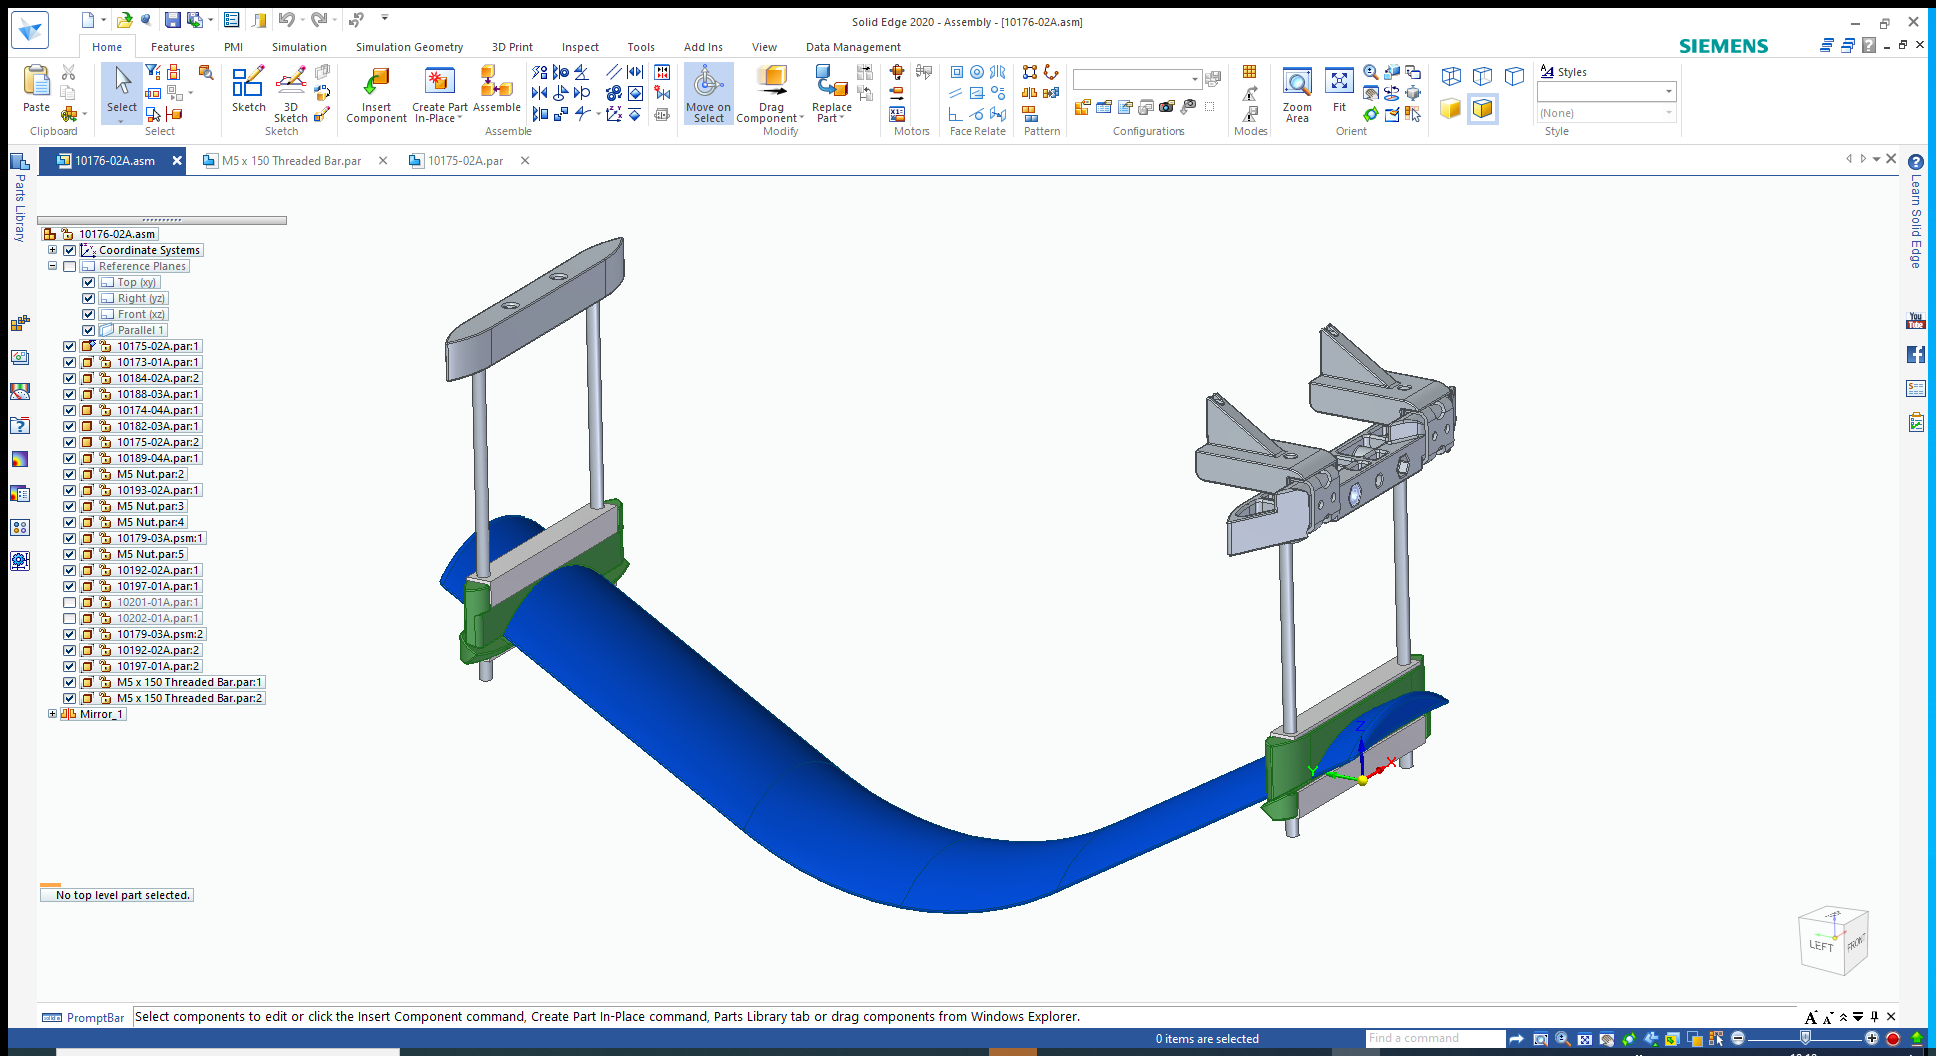The image size is (1936, 1056).
Task: Expand the Mirror_1 tree node
Action: 53,714
